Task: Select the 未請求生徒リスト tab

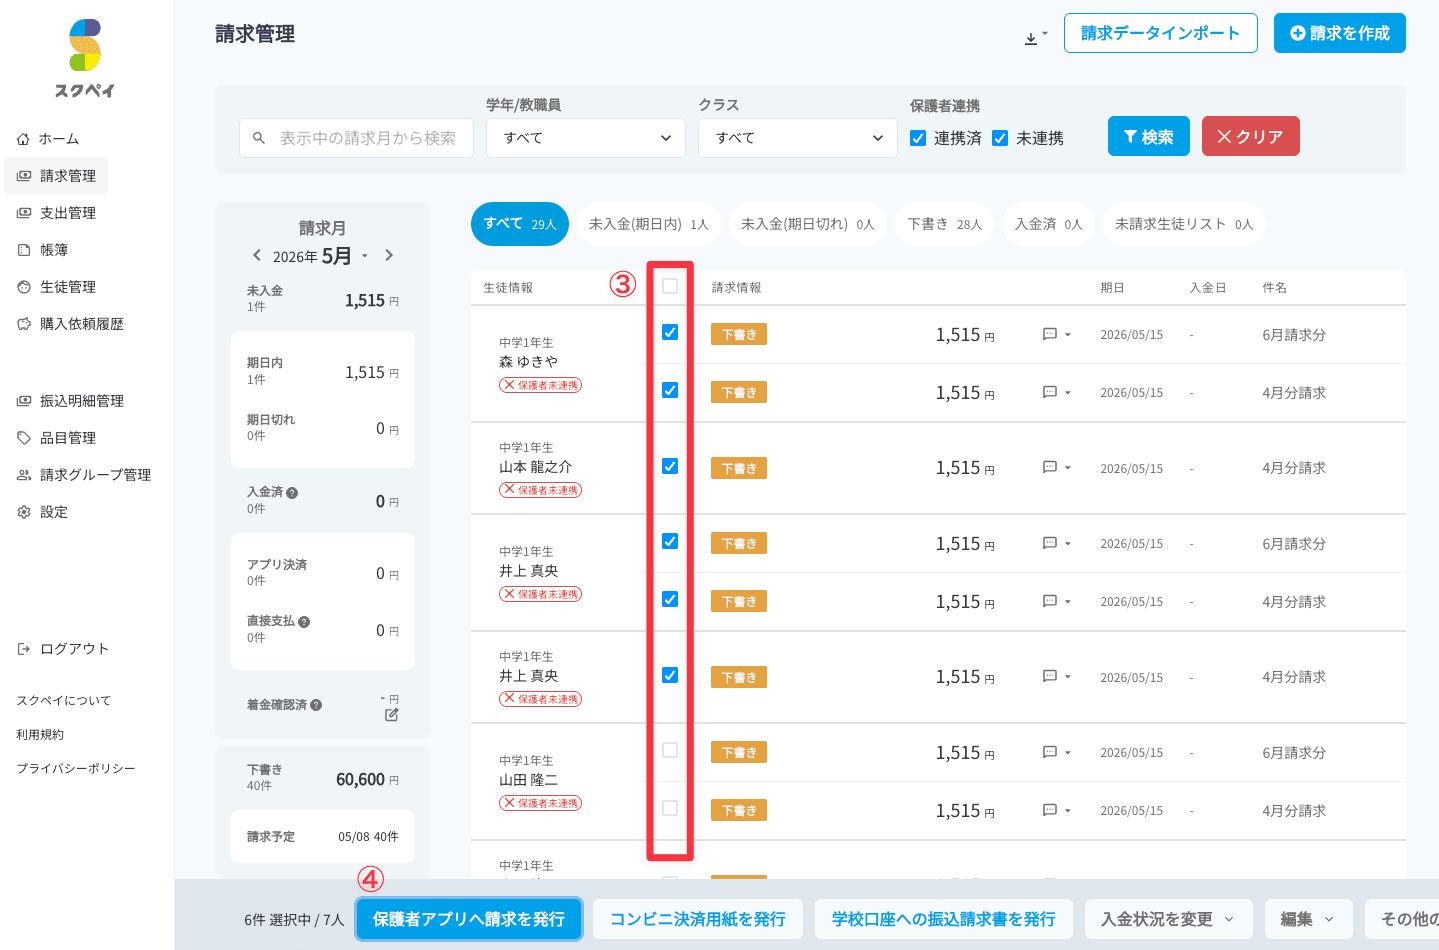Action: point(1184,224)
